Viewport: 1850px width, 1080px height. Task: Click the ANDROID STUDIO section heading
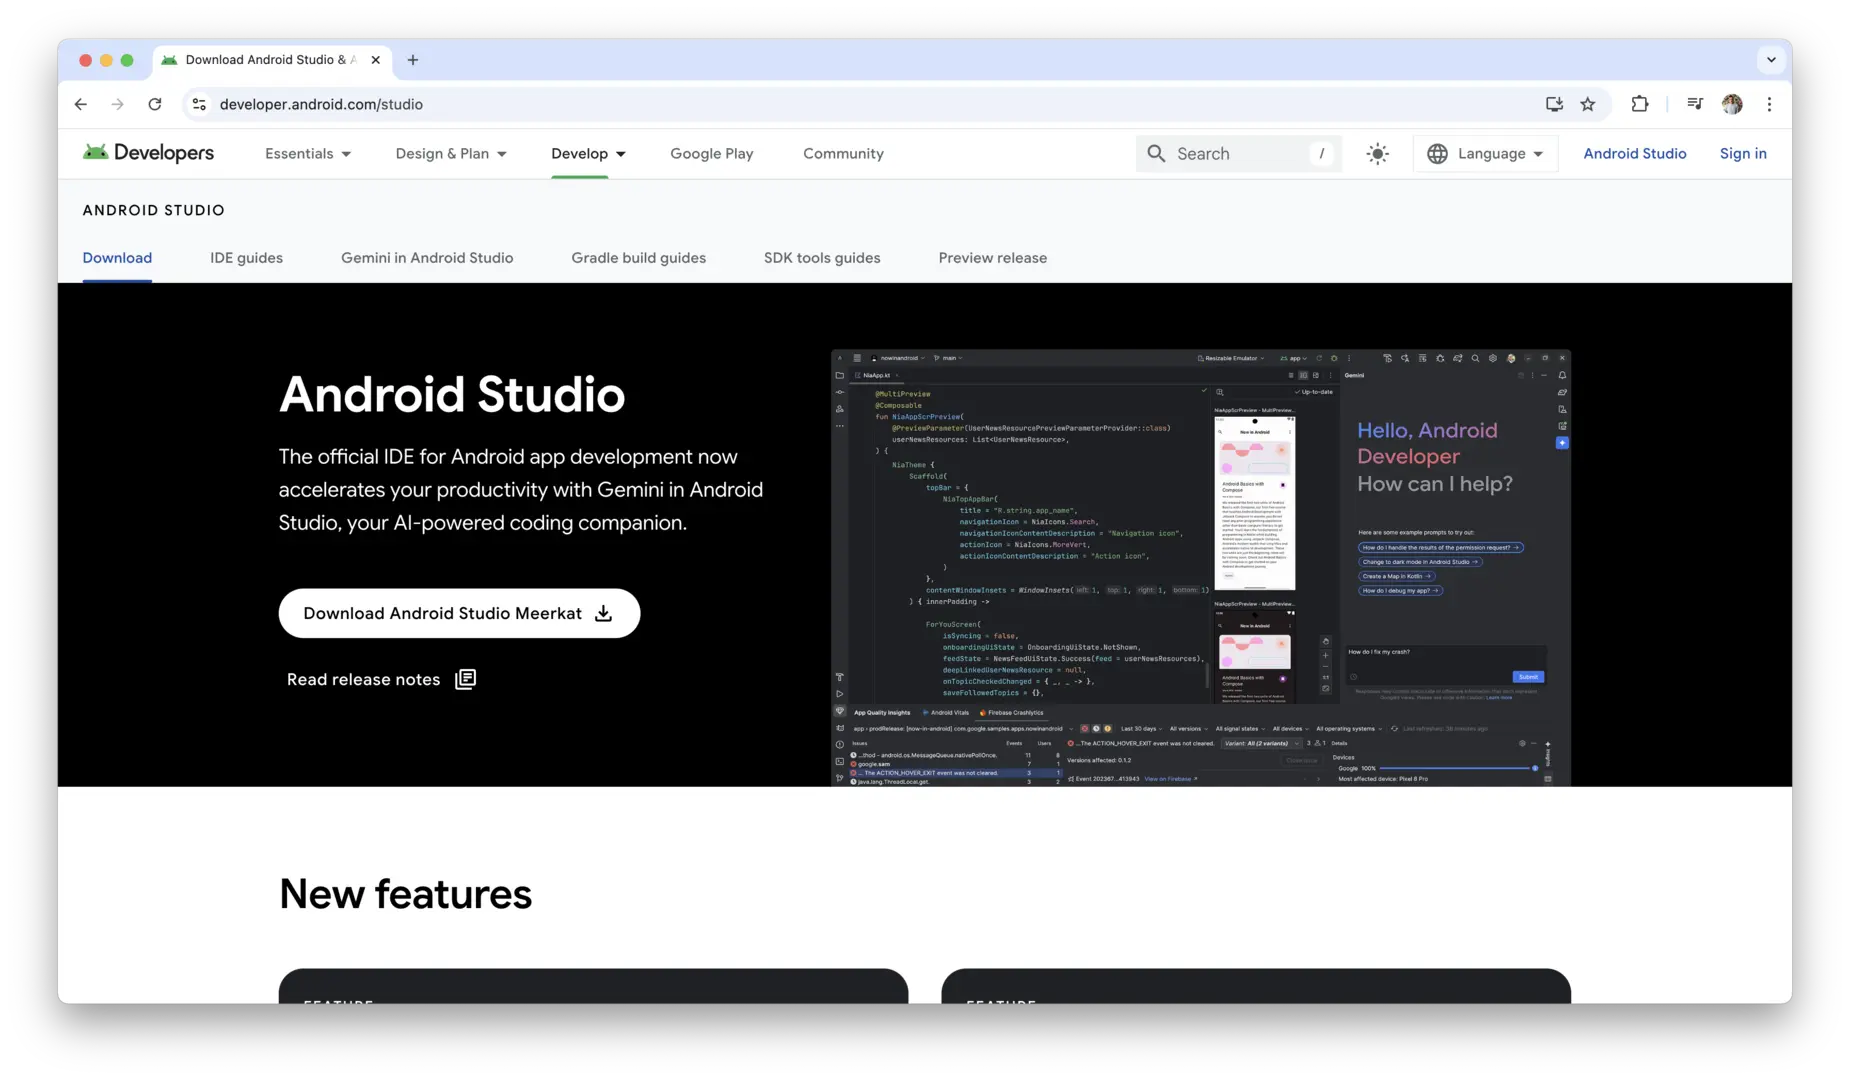click(x=154, y=210)
